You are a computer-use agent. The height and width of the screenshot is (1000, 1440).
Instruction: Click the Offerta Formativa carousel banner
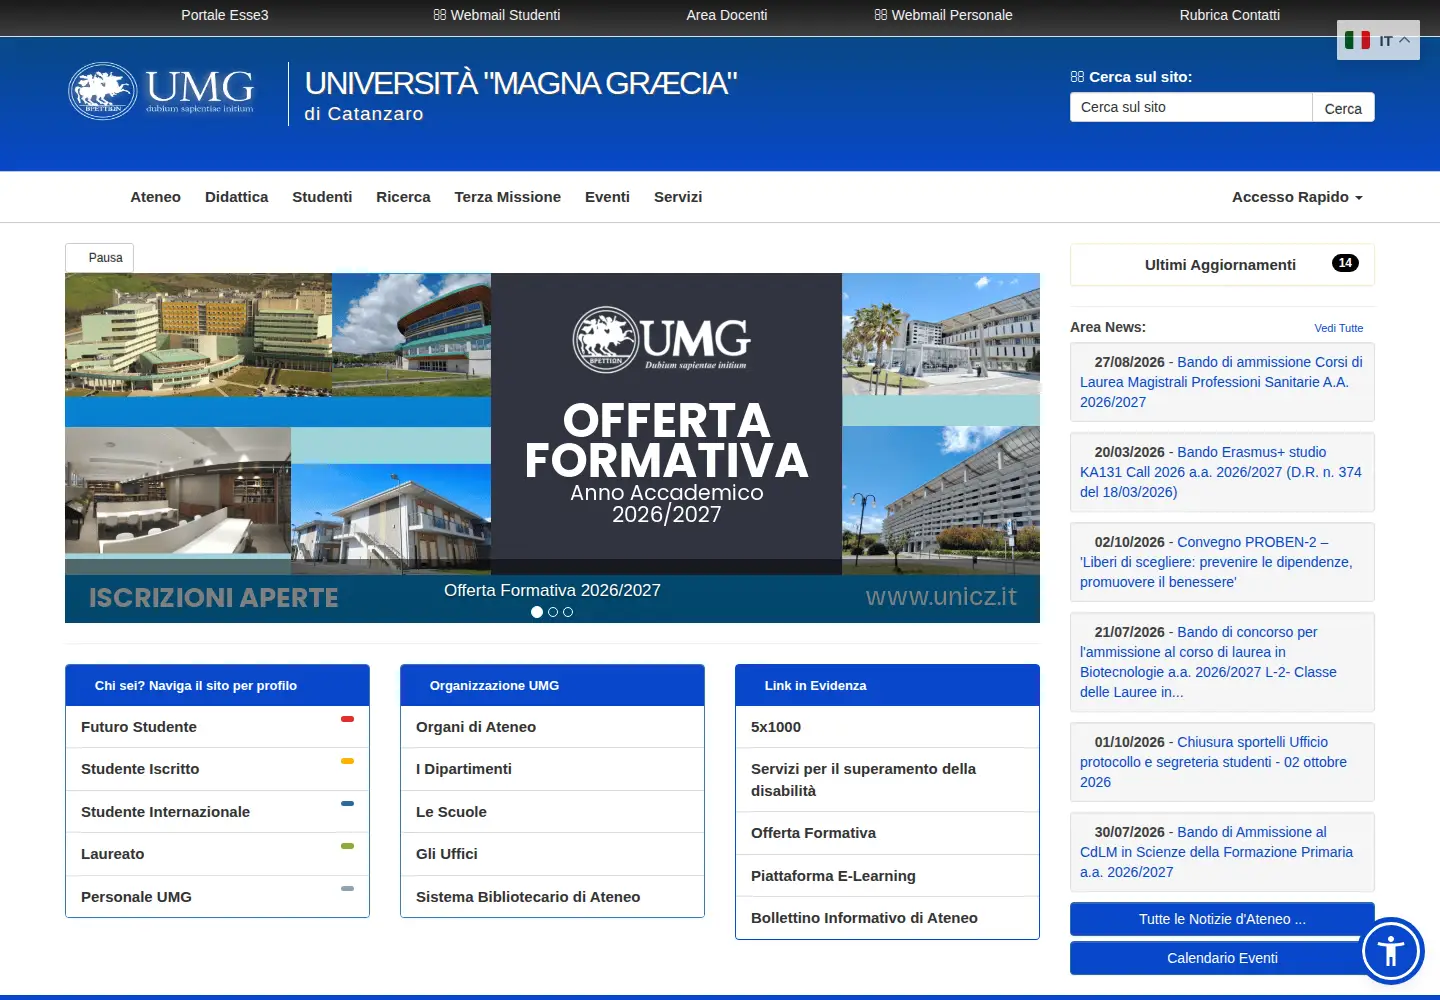(552, 448)
